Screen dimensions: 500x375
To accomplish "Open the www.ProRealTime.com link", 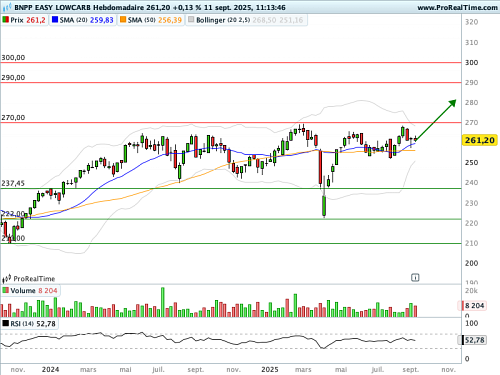I will point(457,7).
